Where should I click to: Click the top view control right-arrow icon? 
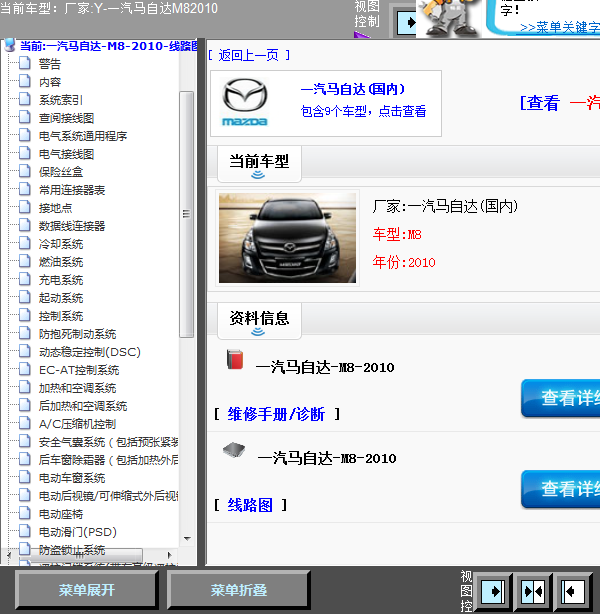[x=407, y=23]
